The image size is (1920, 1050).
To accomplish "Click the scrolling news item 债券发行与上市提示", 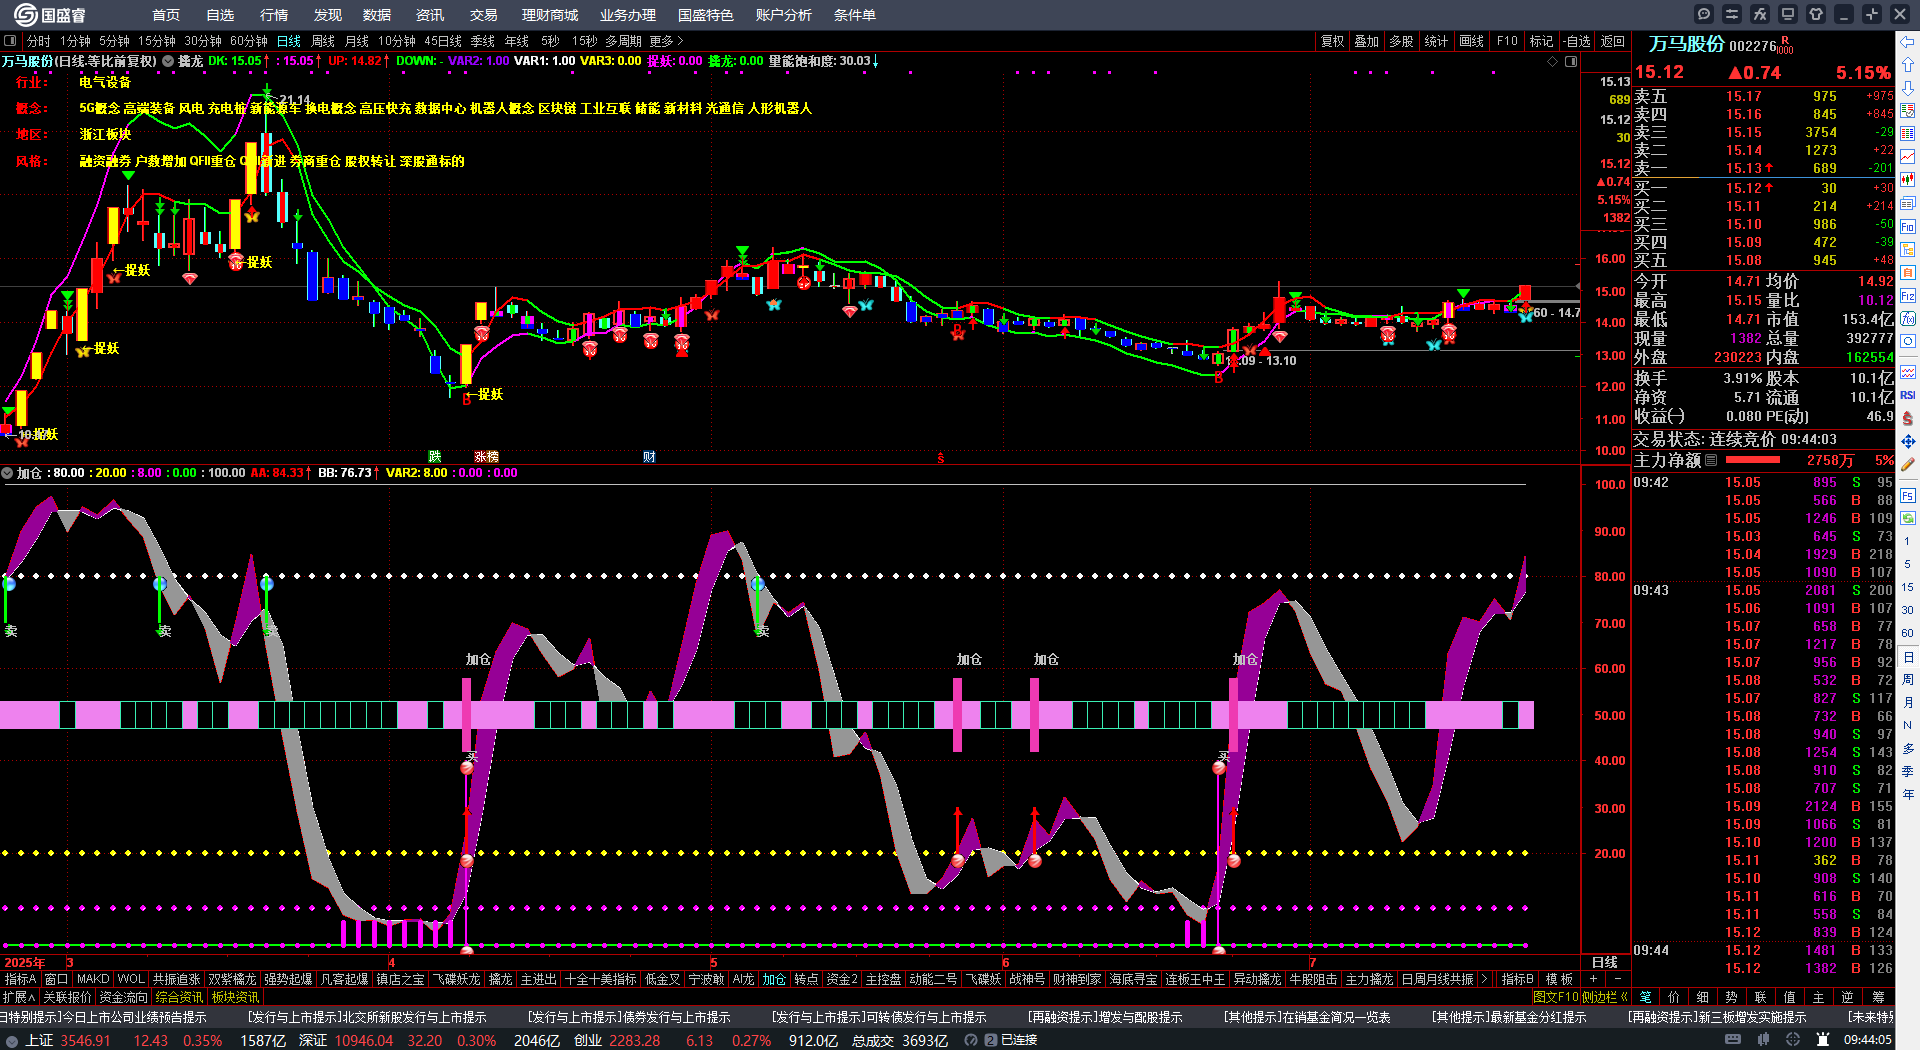I will coord(628,1017).
